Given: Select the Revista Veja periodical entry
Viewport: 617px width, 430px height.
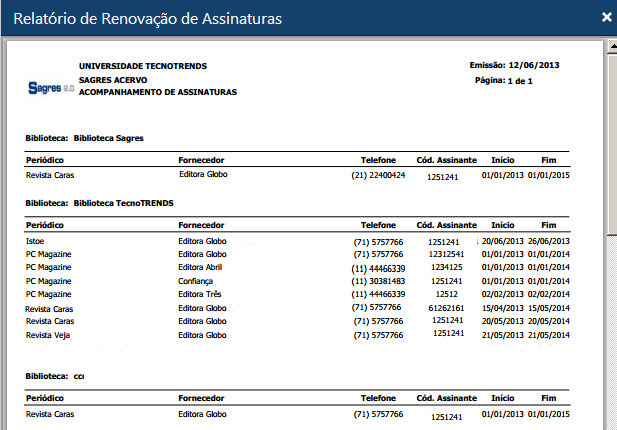Looking at the screenshot, I should (x=50, y=335).
